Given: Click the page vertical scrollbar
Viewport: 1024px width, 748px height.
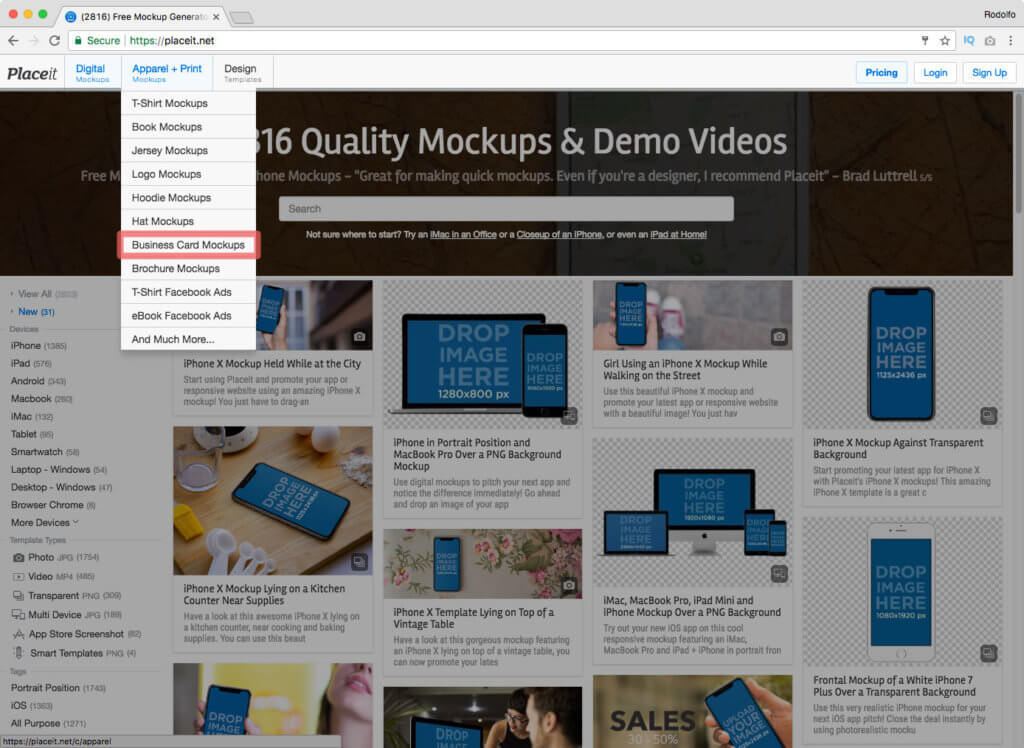Looking at the screenshot, I should [x=1018, y=154].
